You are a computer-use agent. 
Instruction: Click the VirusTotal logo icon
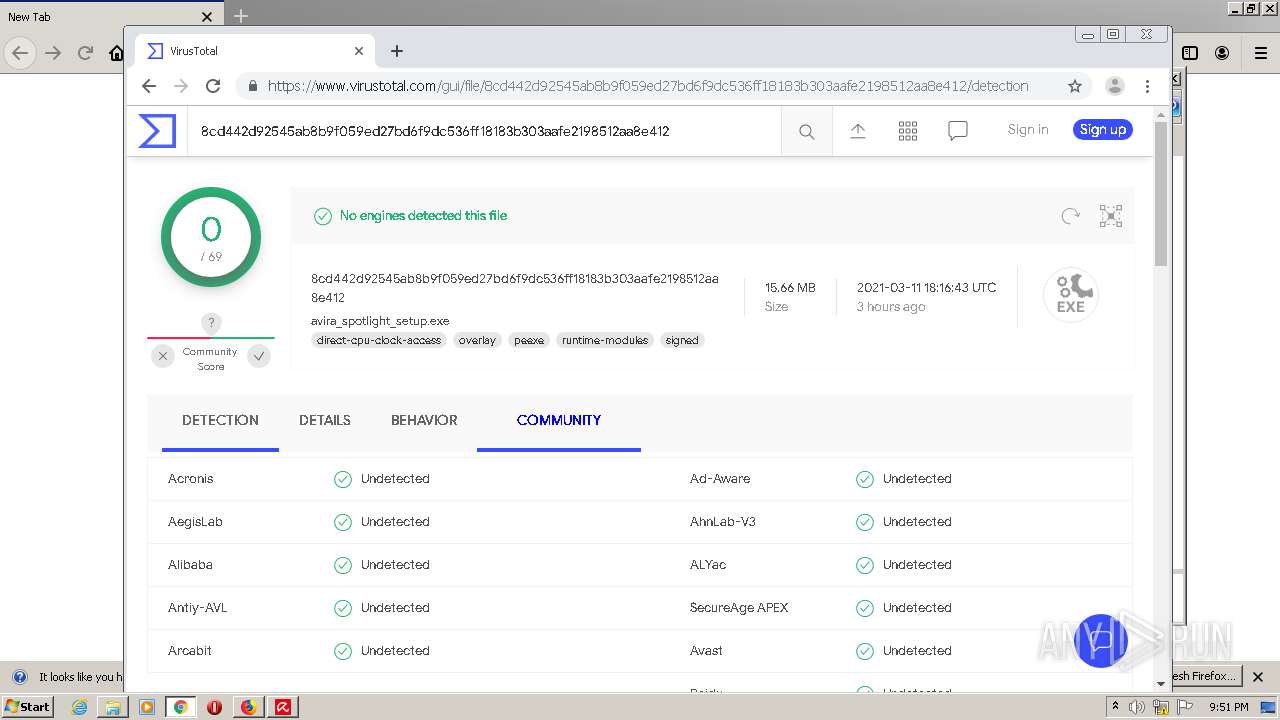click(x=157, y=131)
